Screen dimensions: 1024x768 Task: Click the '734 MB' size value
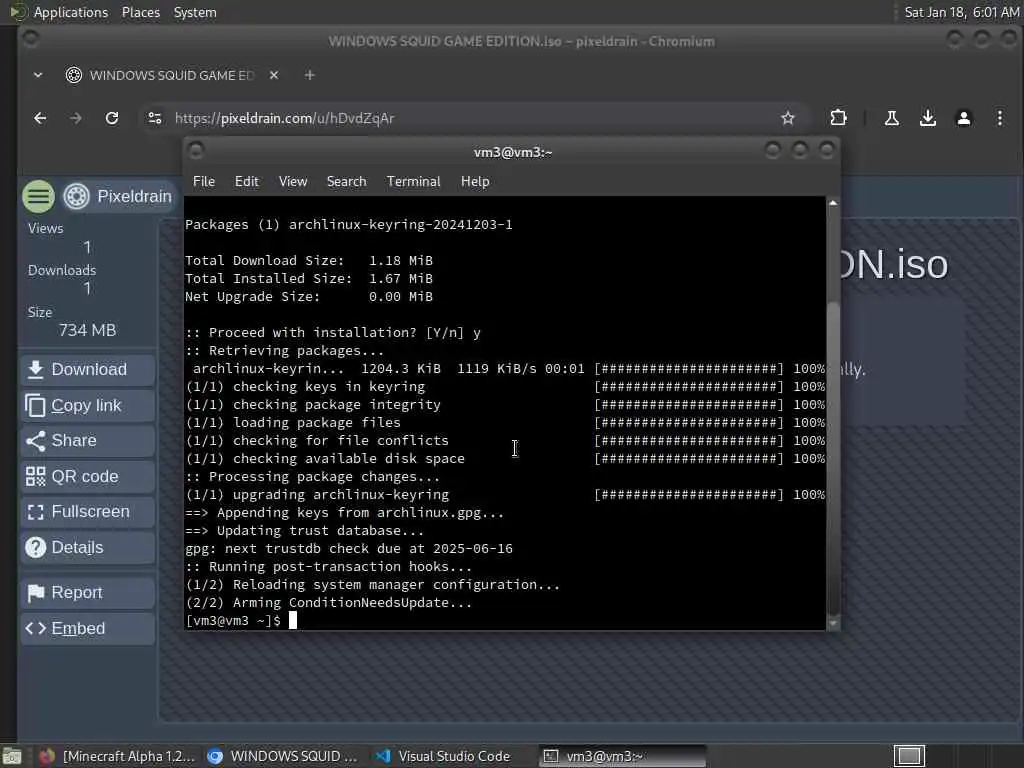(x=88, y=330)
